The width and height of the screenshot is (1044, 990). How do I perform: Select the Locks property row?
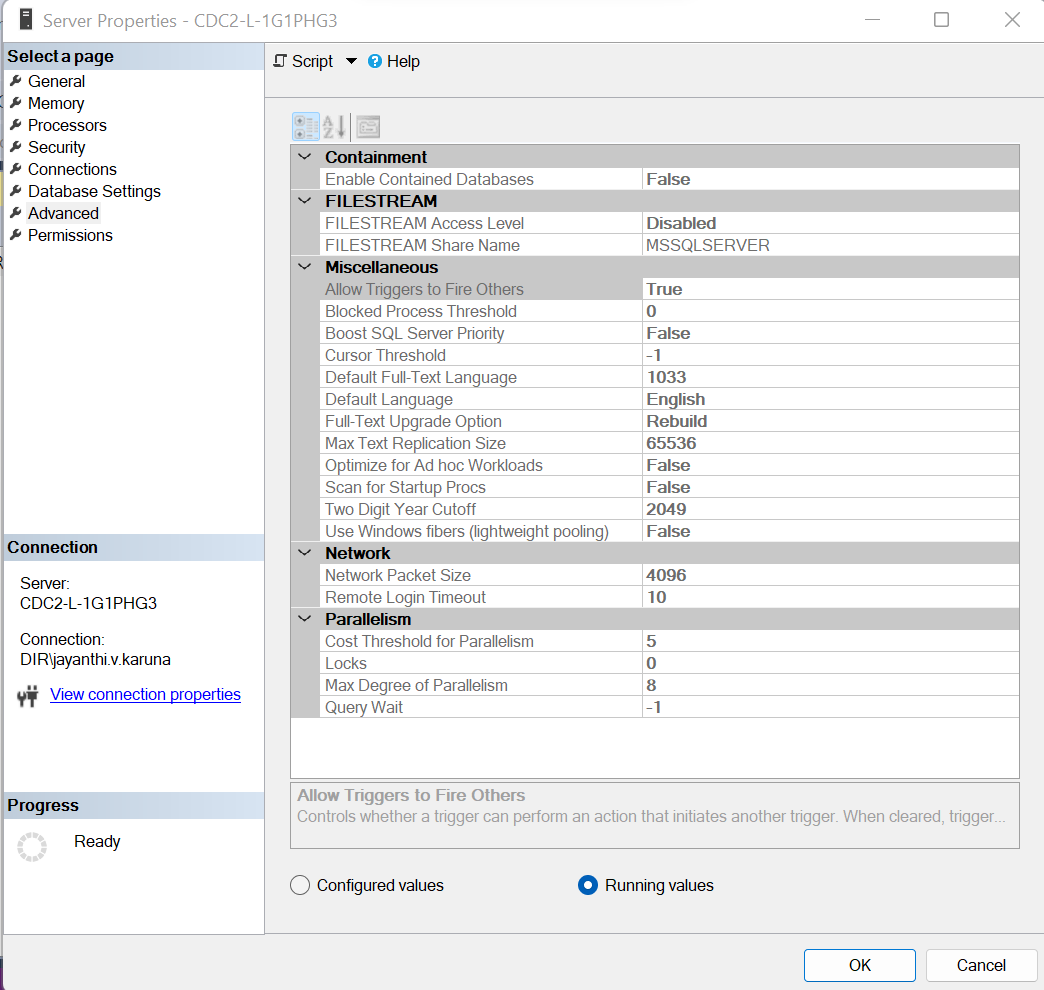tap(669, 662)
